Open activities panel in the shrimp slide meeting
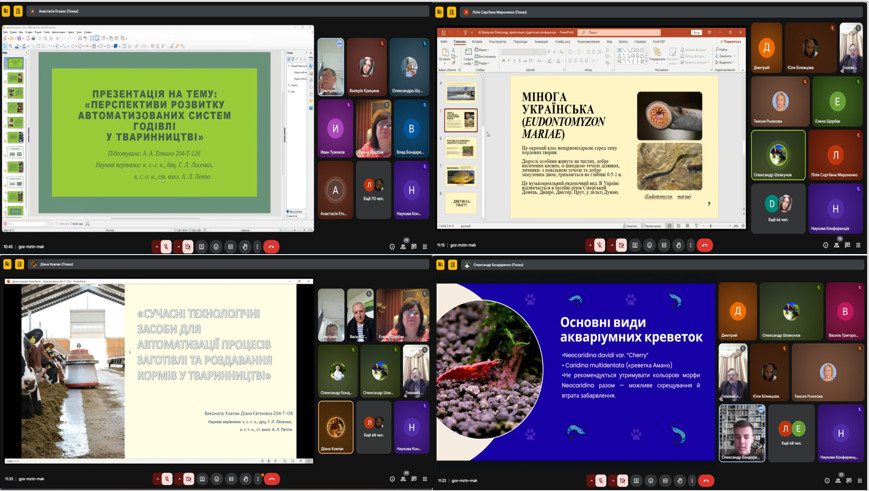869x491 pixels. (x=858, y=480)
